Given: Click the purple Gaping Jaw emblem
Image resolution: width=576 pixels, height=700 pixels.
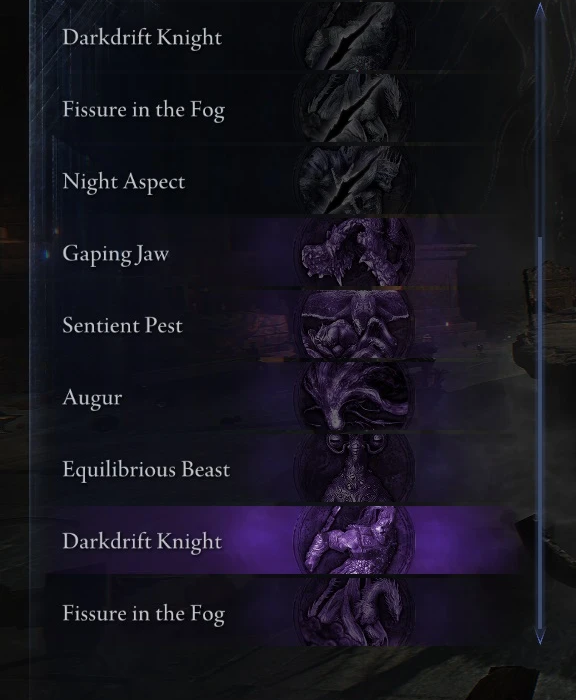Looking at the screenshot, I should (x=355, y=252).
